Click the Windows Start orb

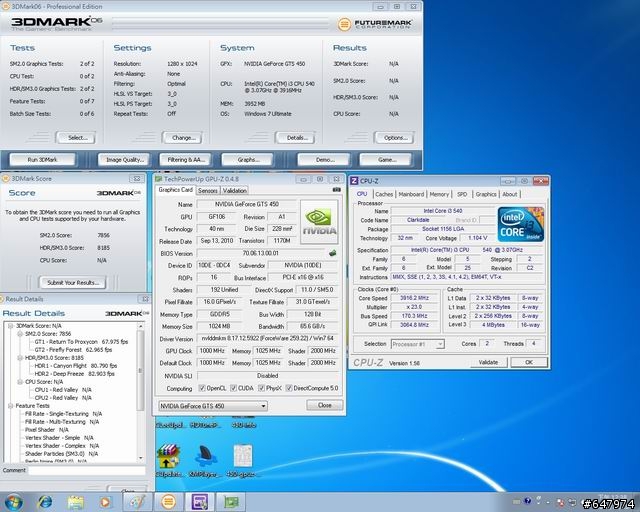[x=13, y=501]
